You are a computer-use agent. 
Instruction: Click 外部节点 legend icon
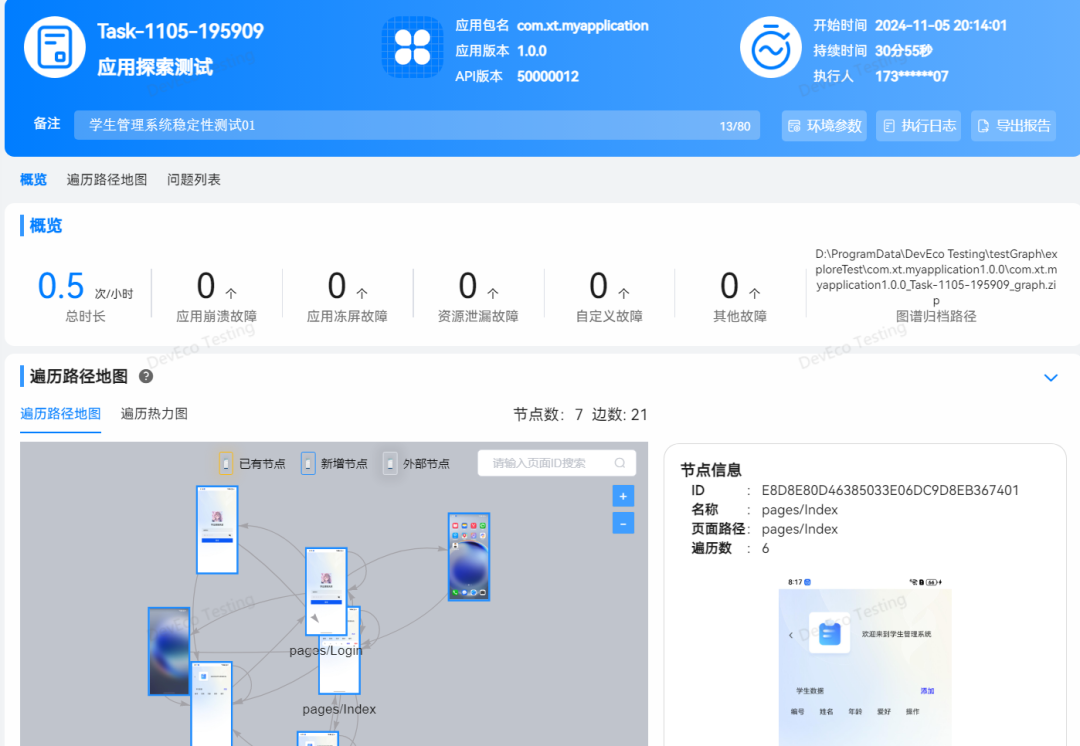pos(390,464)
